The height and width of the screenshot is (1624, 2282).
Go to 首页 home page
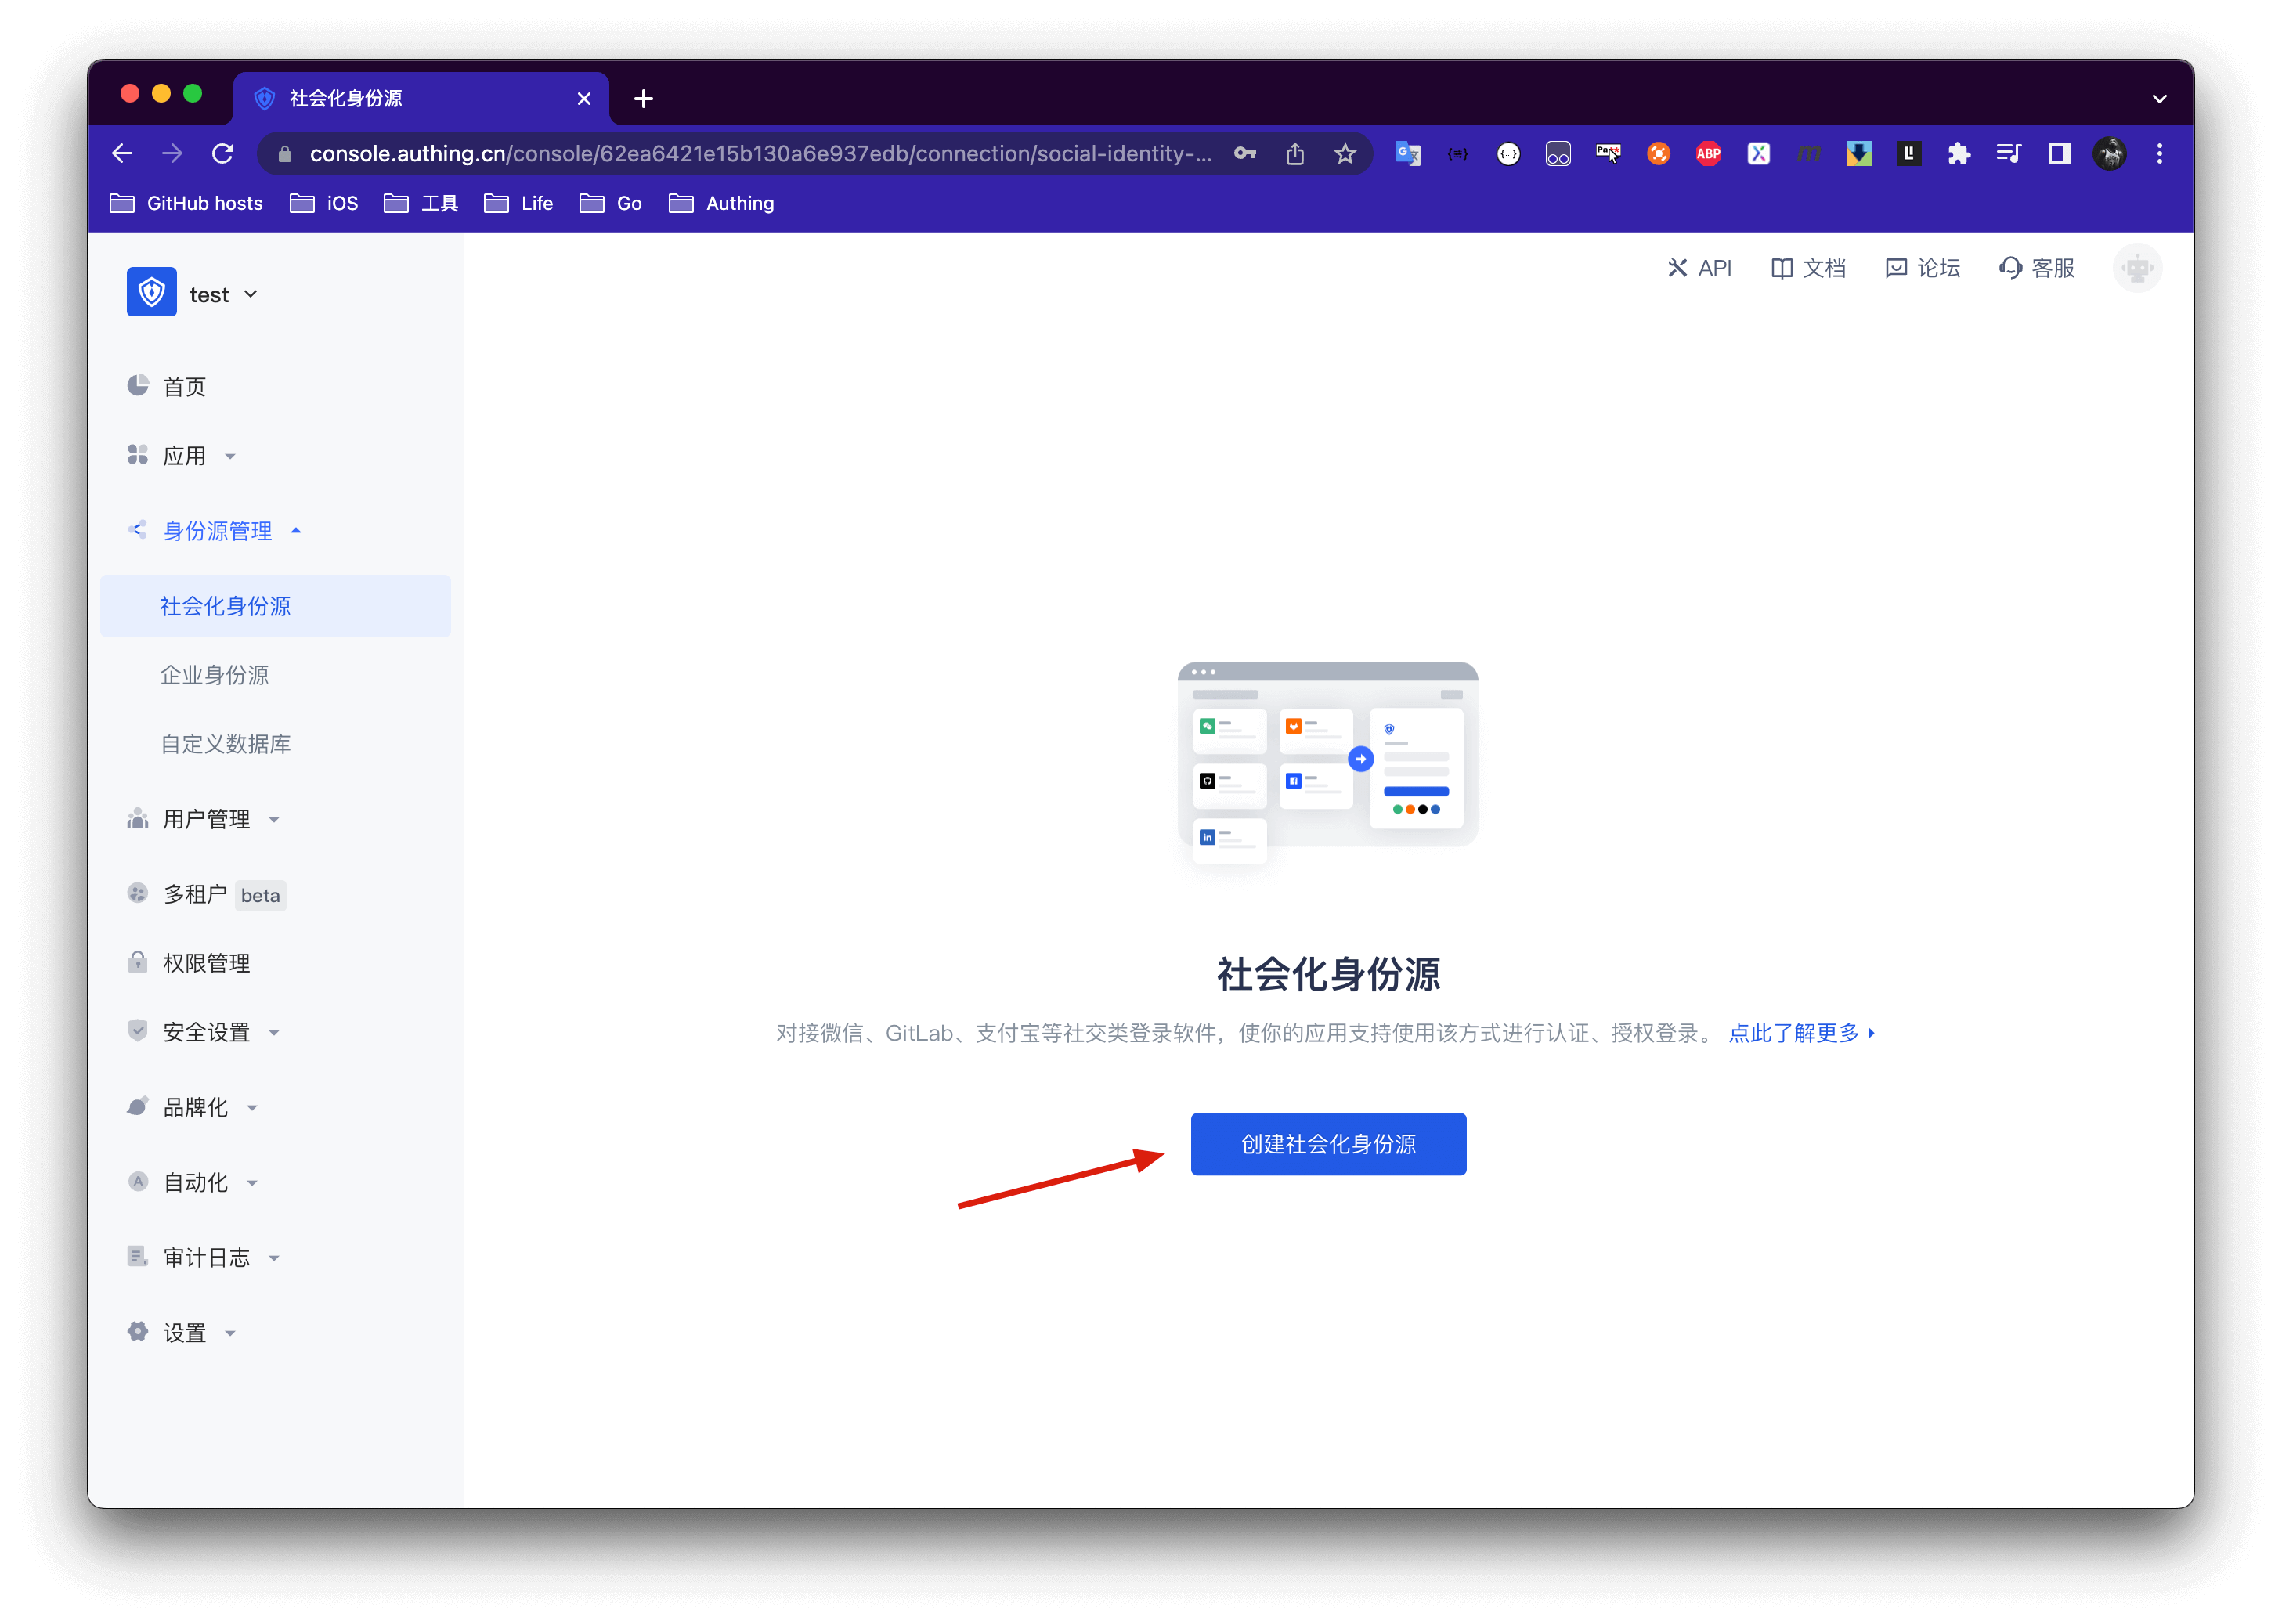183,387
